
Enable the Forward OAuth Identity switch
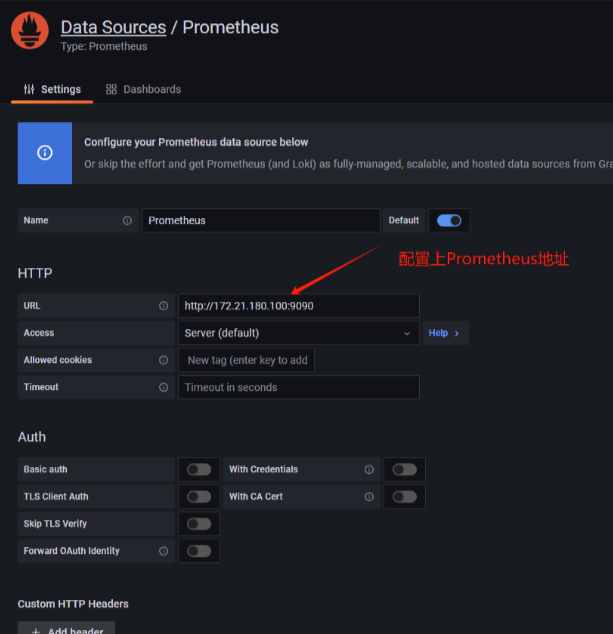click(199, 551)
